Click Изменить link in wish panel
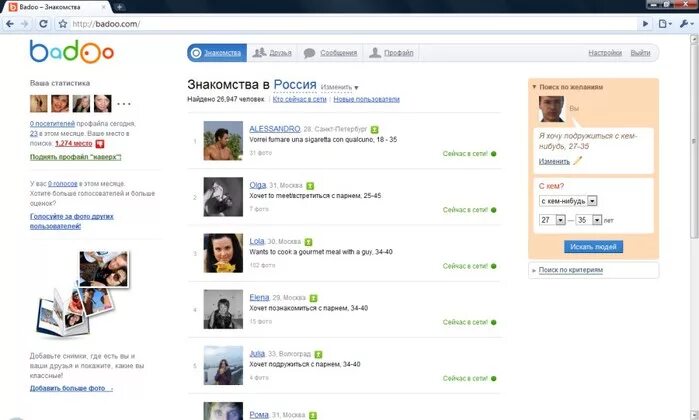The width and height of the screenshot is (699, 420). pos(554,161)
